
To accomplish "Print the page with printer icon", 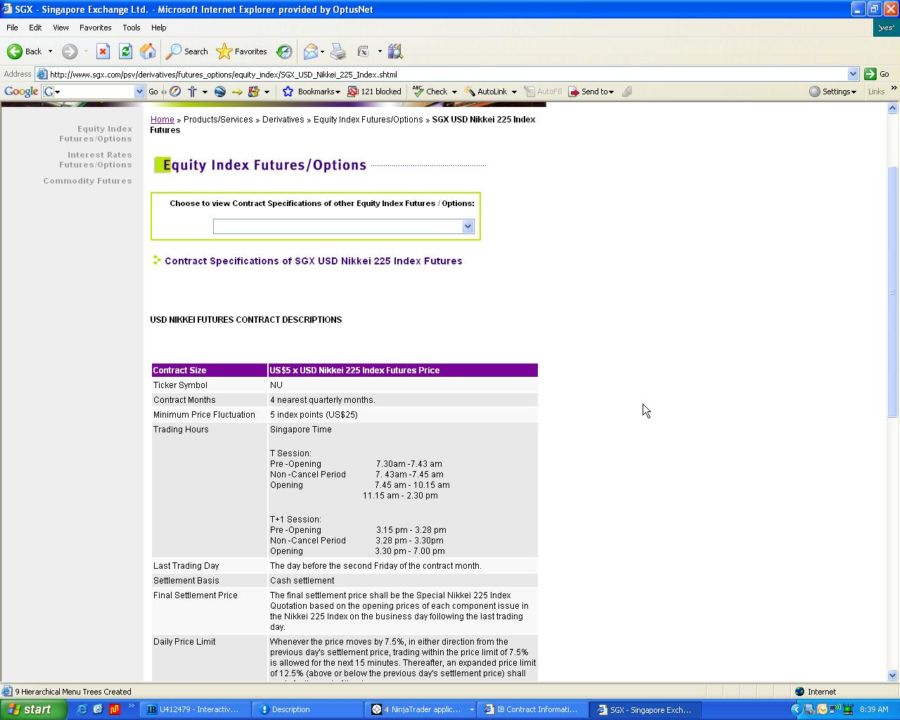I will pyautogui.click(x=338, y=52).
